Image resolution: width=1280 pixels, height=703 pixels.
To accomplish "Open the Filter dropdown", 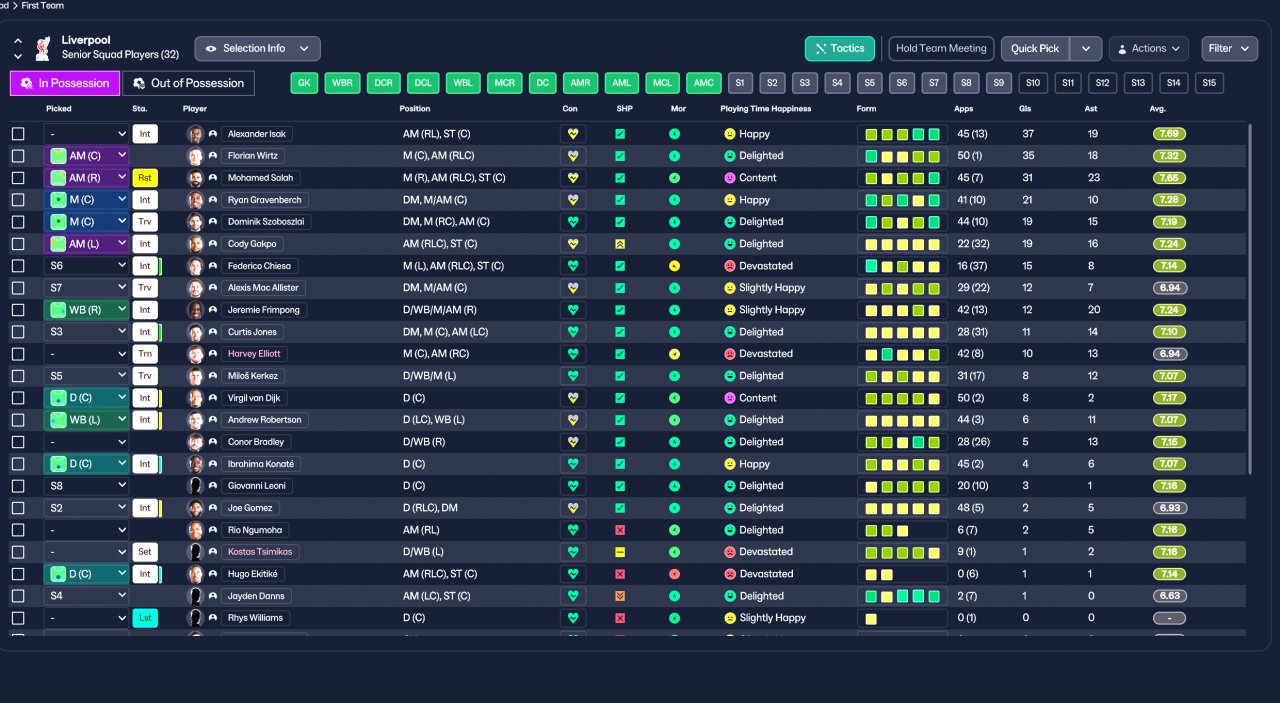I will tap(1229, 48).
